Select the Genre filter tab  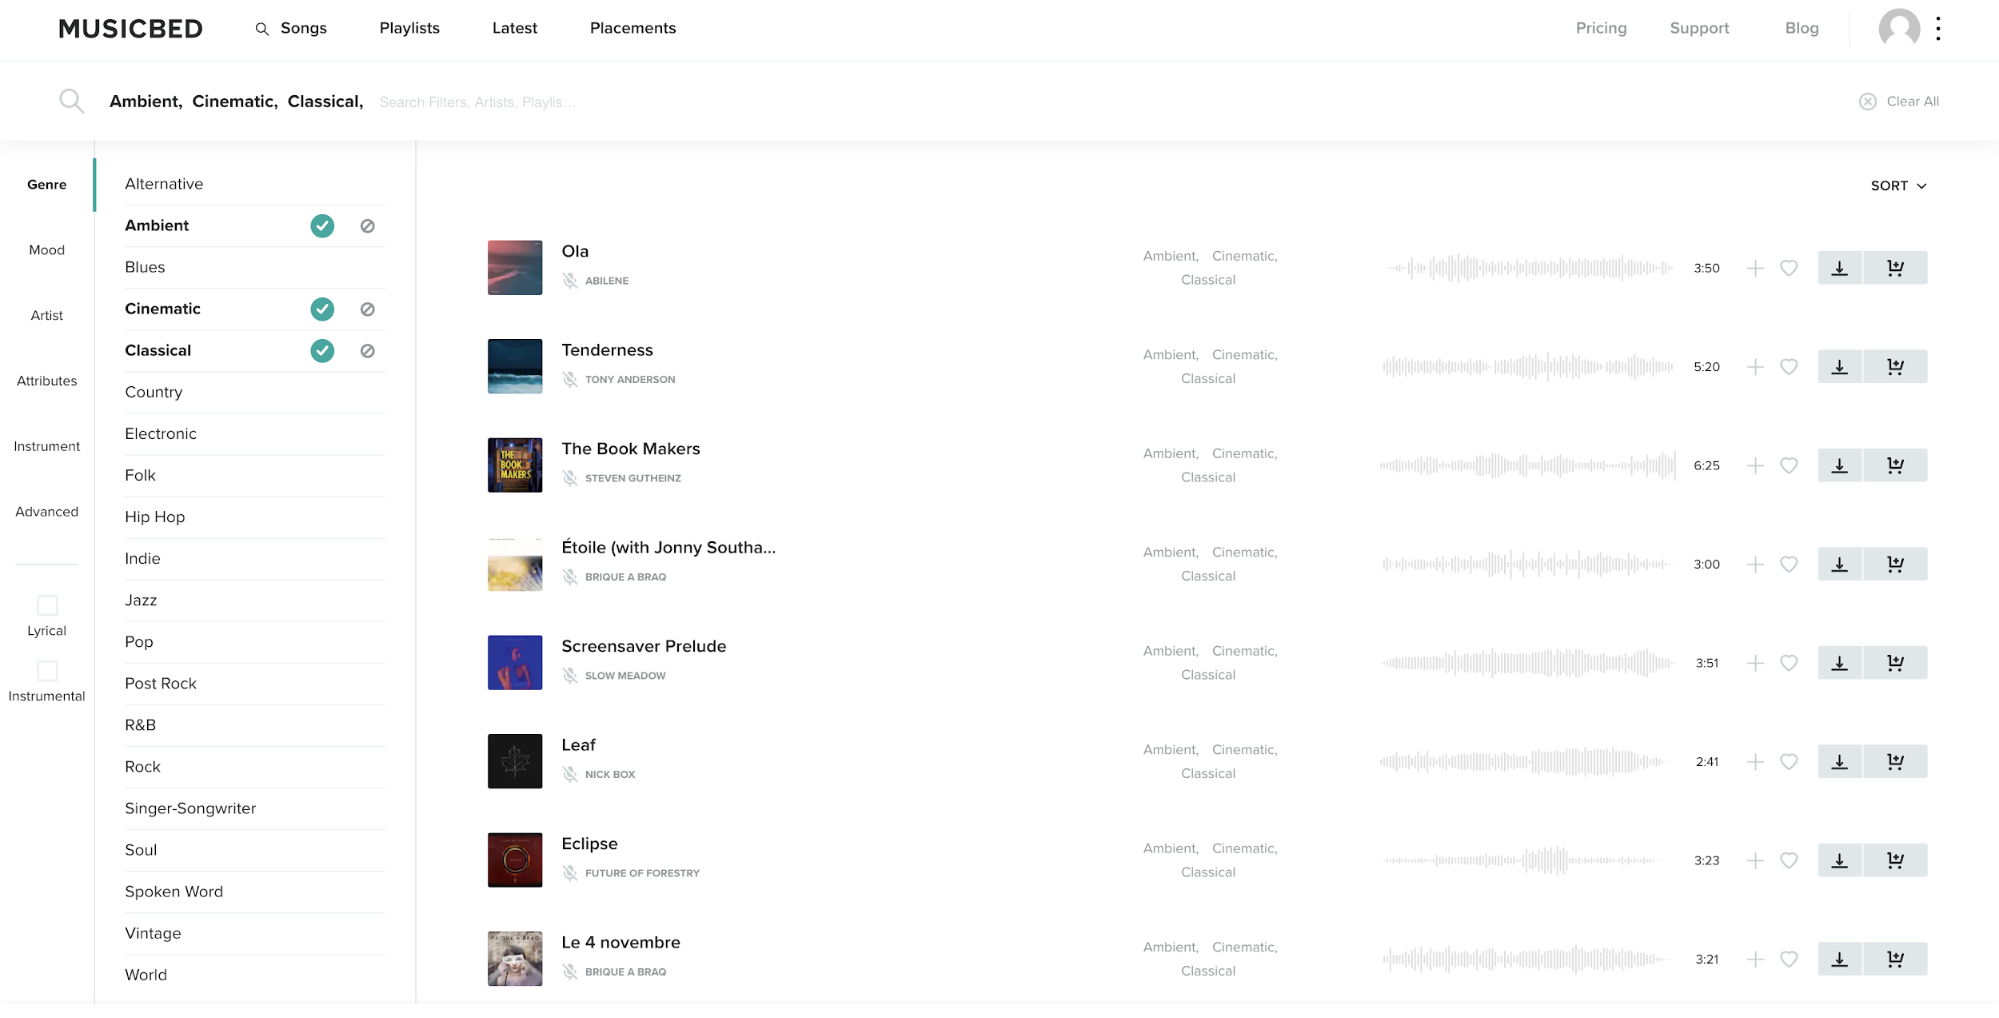[x=47, y=185]
